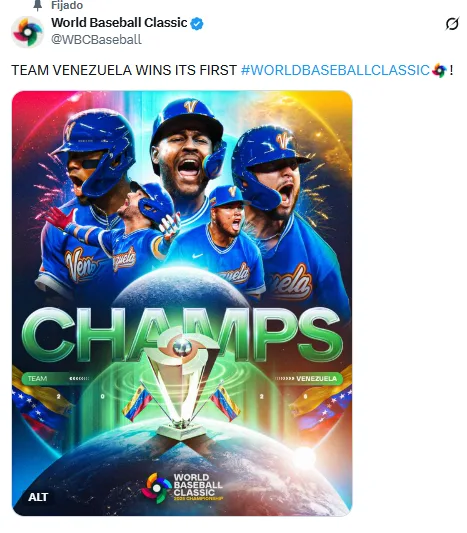
Task: Click the pin icon beside Fijado
Action: tap(38, 5)
